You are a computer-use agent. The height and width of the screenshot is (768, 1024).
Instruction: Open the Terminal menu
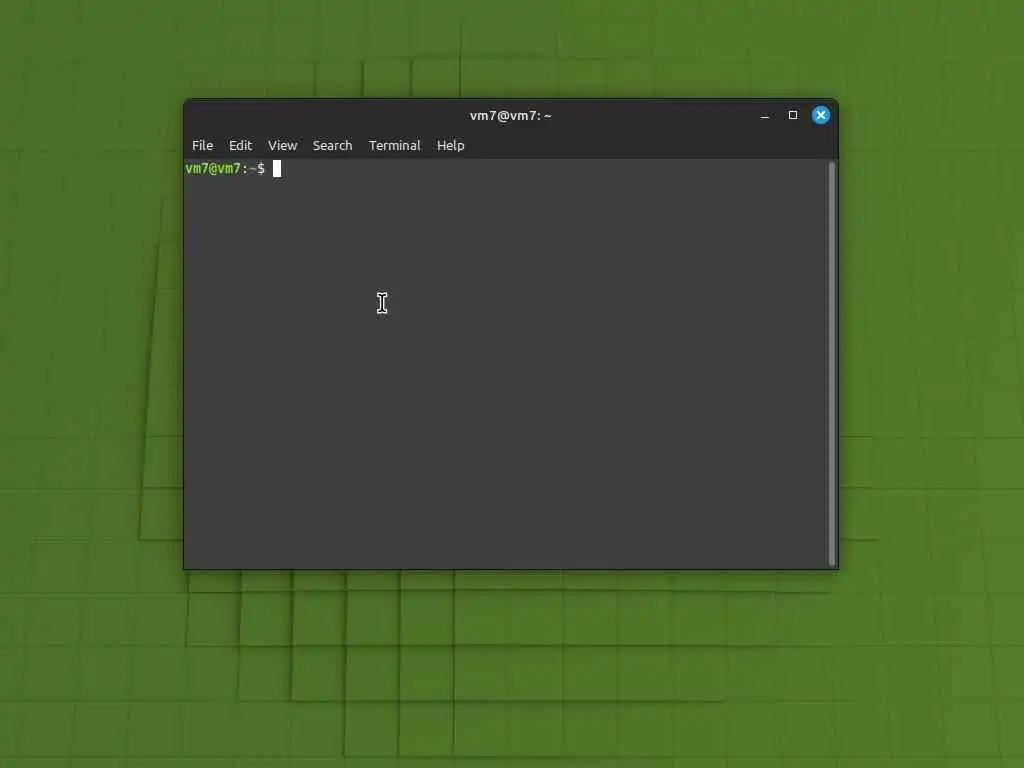[394, 145]
